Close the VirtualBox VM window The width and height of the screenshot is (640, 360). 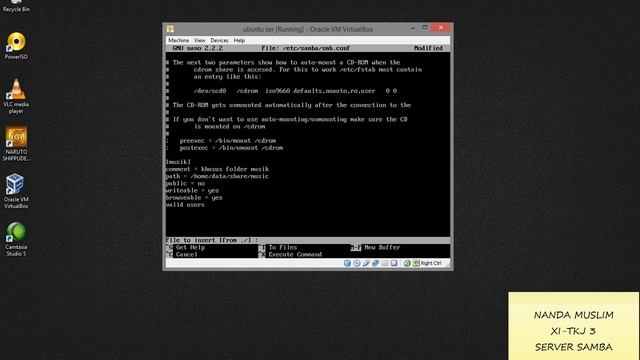pos(441,28)
